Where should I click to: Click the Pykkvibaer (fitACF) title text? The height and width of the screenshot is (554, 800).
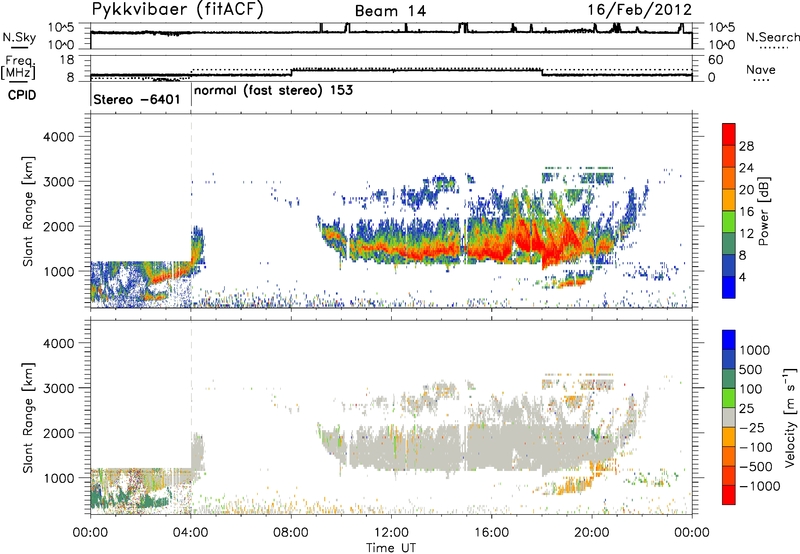point(178,10)
